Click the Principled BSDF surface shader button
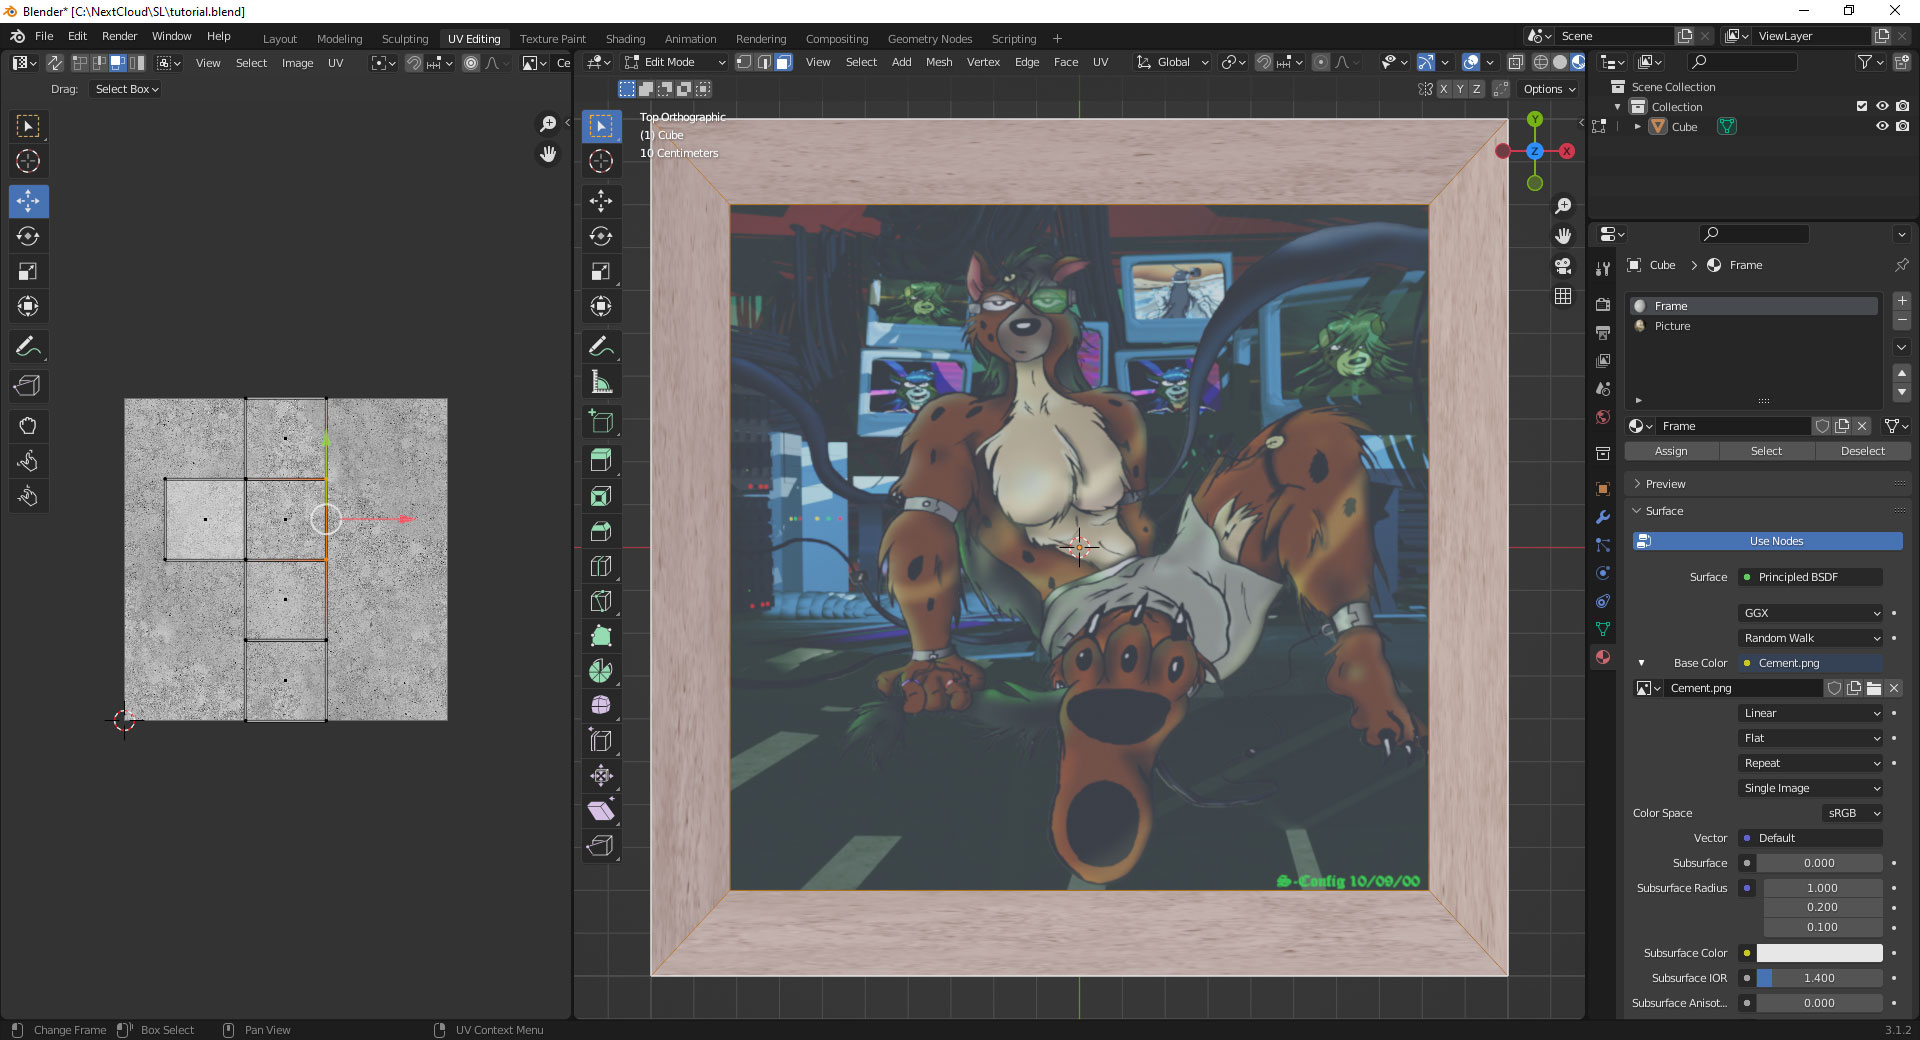This screenshot has width=1920, height=1040. click(x=1811, y=577)
